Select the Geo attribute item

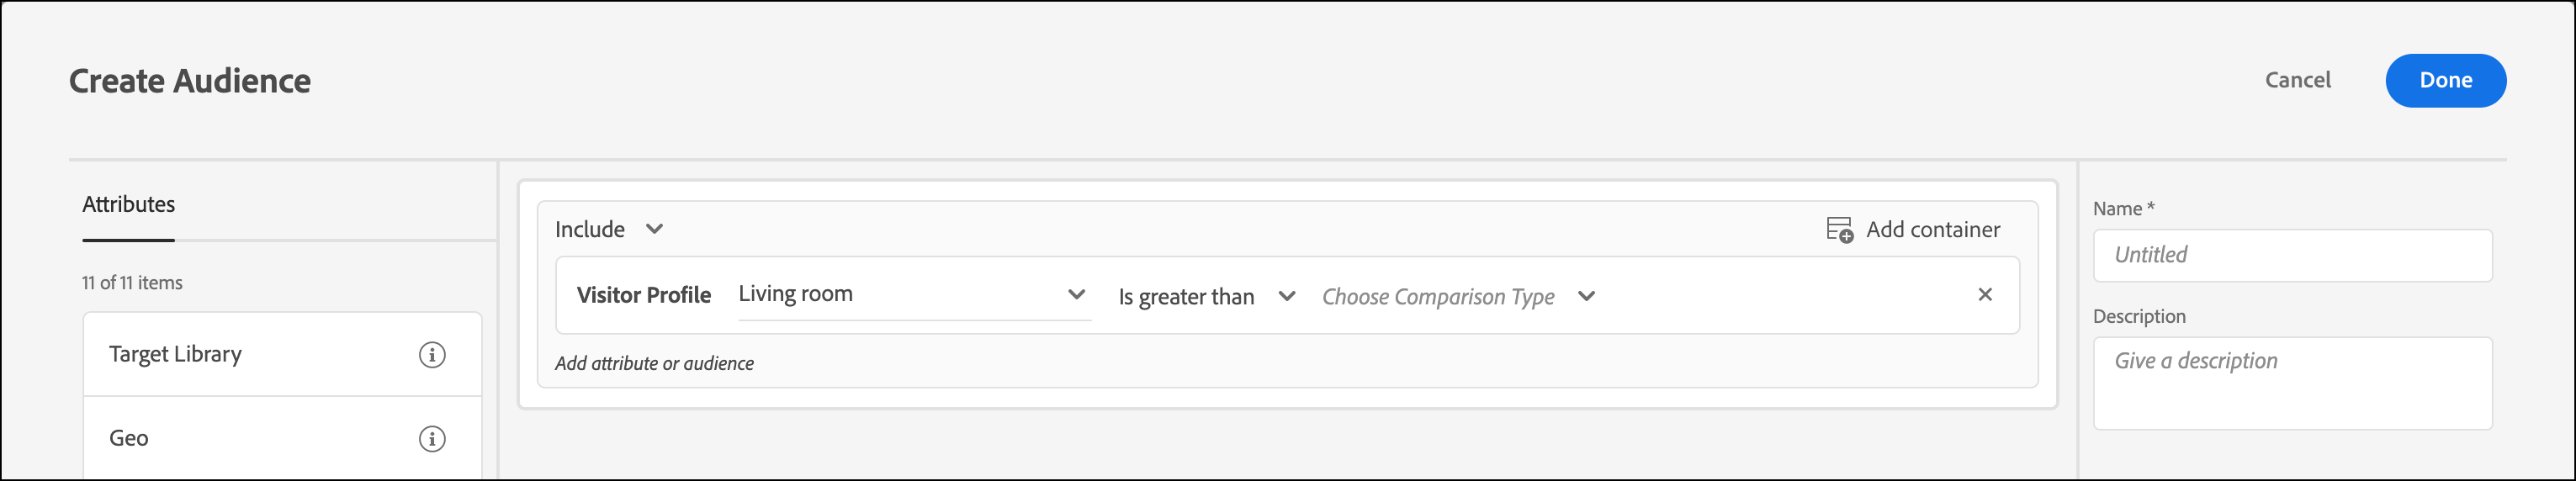(129, 439)
